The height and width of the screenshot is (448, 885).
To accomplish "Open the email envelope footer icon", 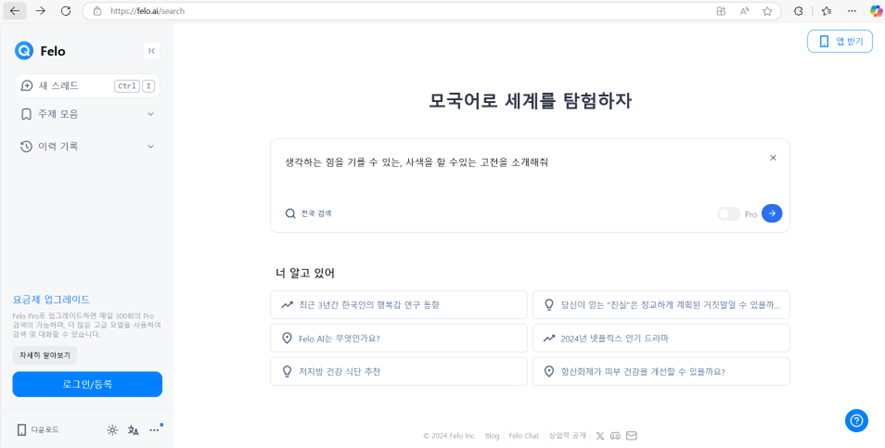I will point(632,436).
